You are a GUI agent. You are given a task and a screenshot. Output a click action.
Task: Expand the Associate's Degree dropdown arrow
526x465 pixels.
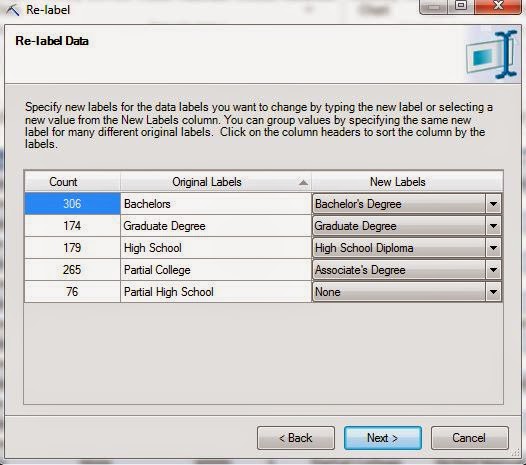tap(493, 270)
